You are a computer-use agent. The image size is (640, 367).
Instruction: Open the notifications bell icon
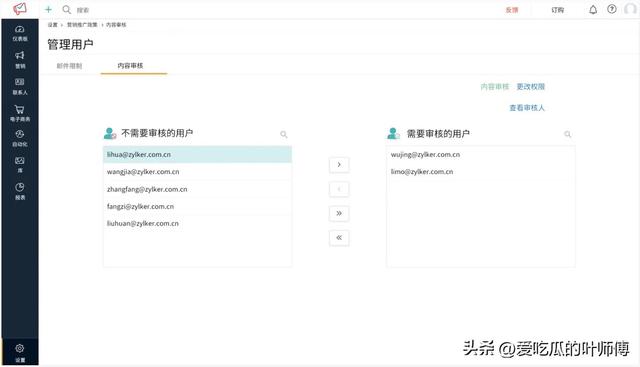point(593,10)
